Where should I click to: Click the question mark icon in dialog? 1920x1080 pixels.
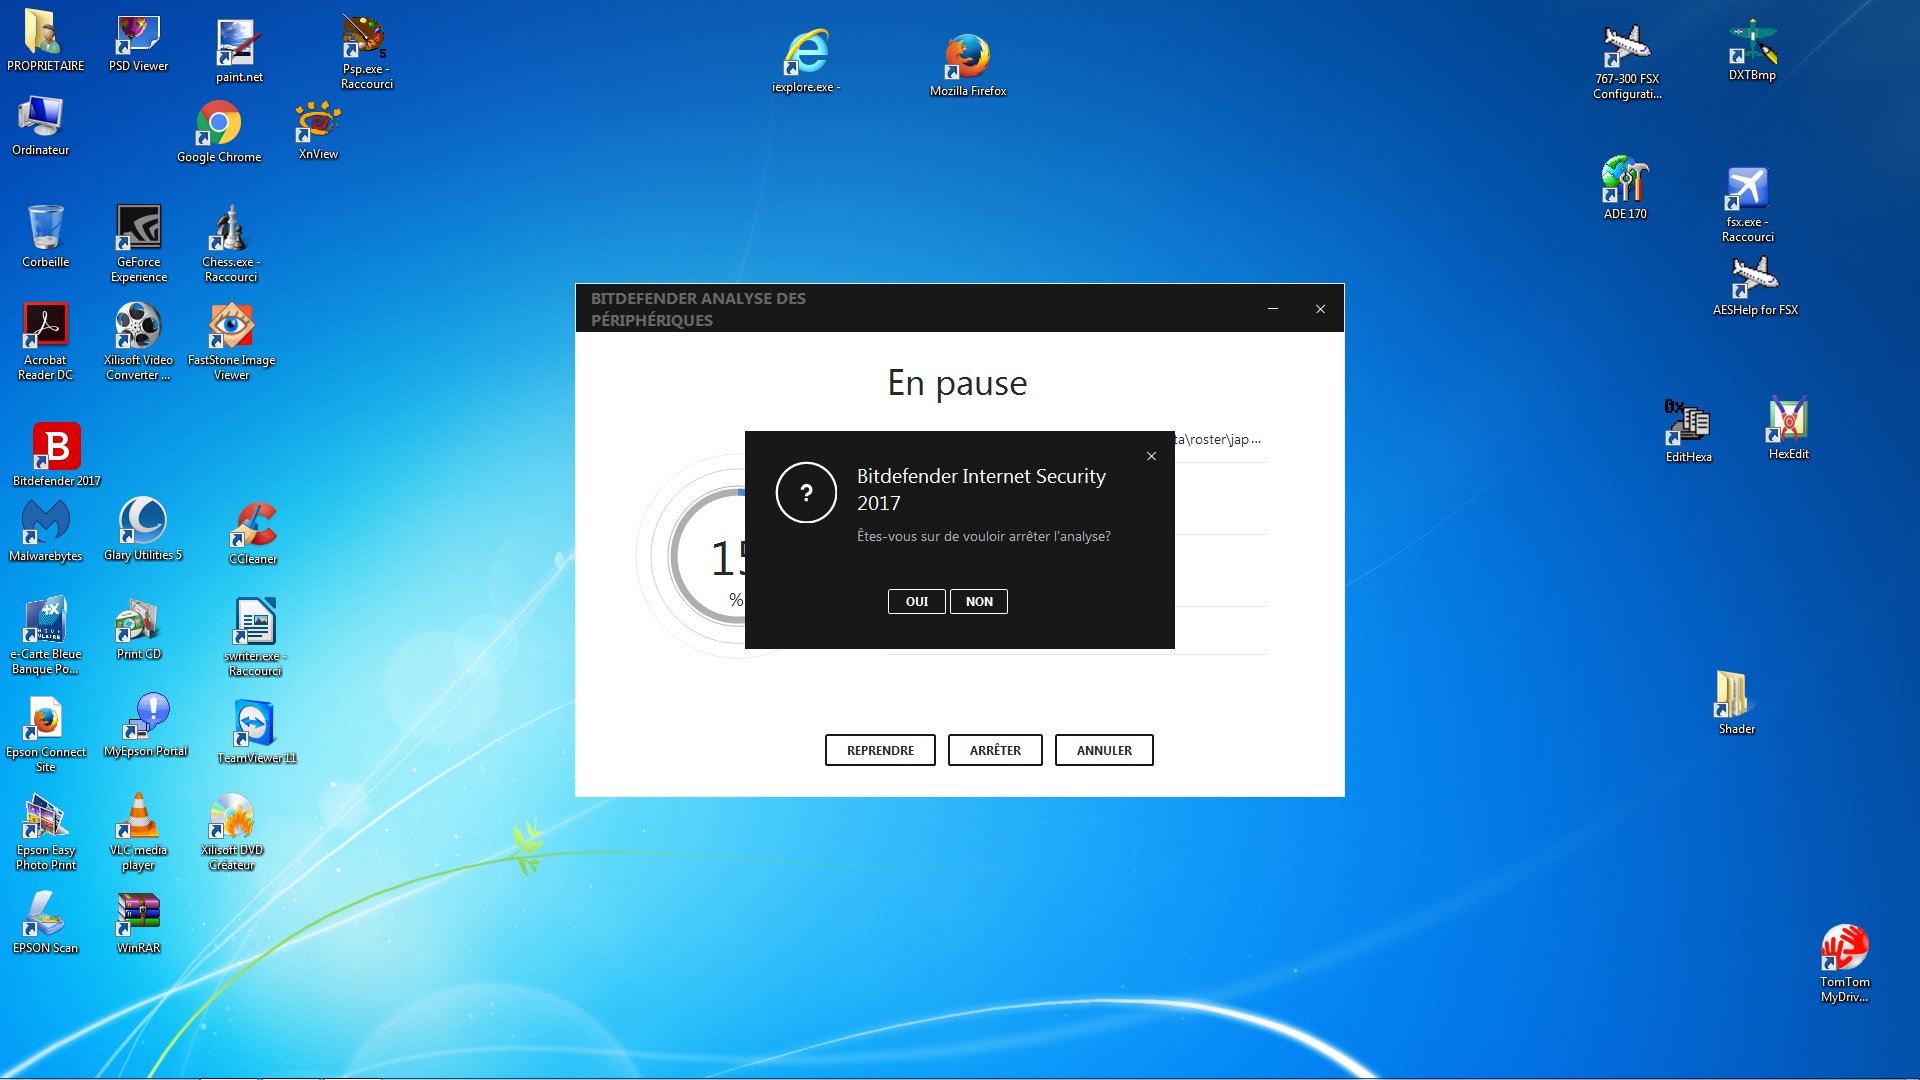pos(806,492)
